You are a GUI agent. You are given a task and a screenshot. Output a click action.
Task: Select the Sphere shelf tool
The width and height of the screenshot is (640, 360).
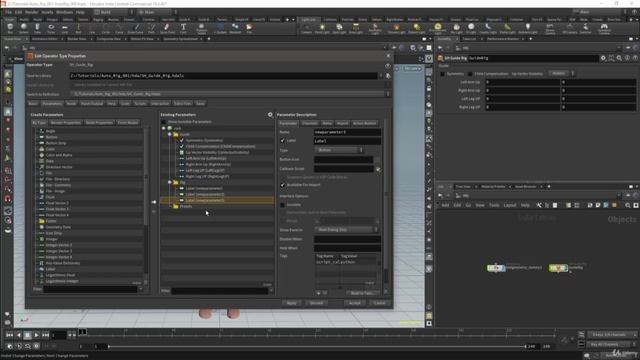pyautogui.click(x=24, y=29)
